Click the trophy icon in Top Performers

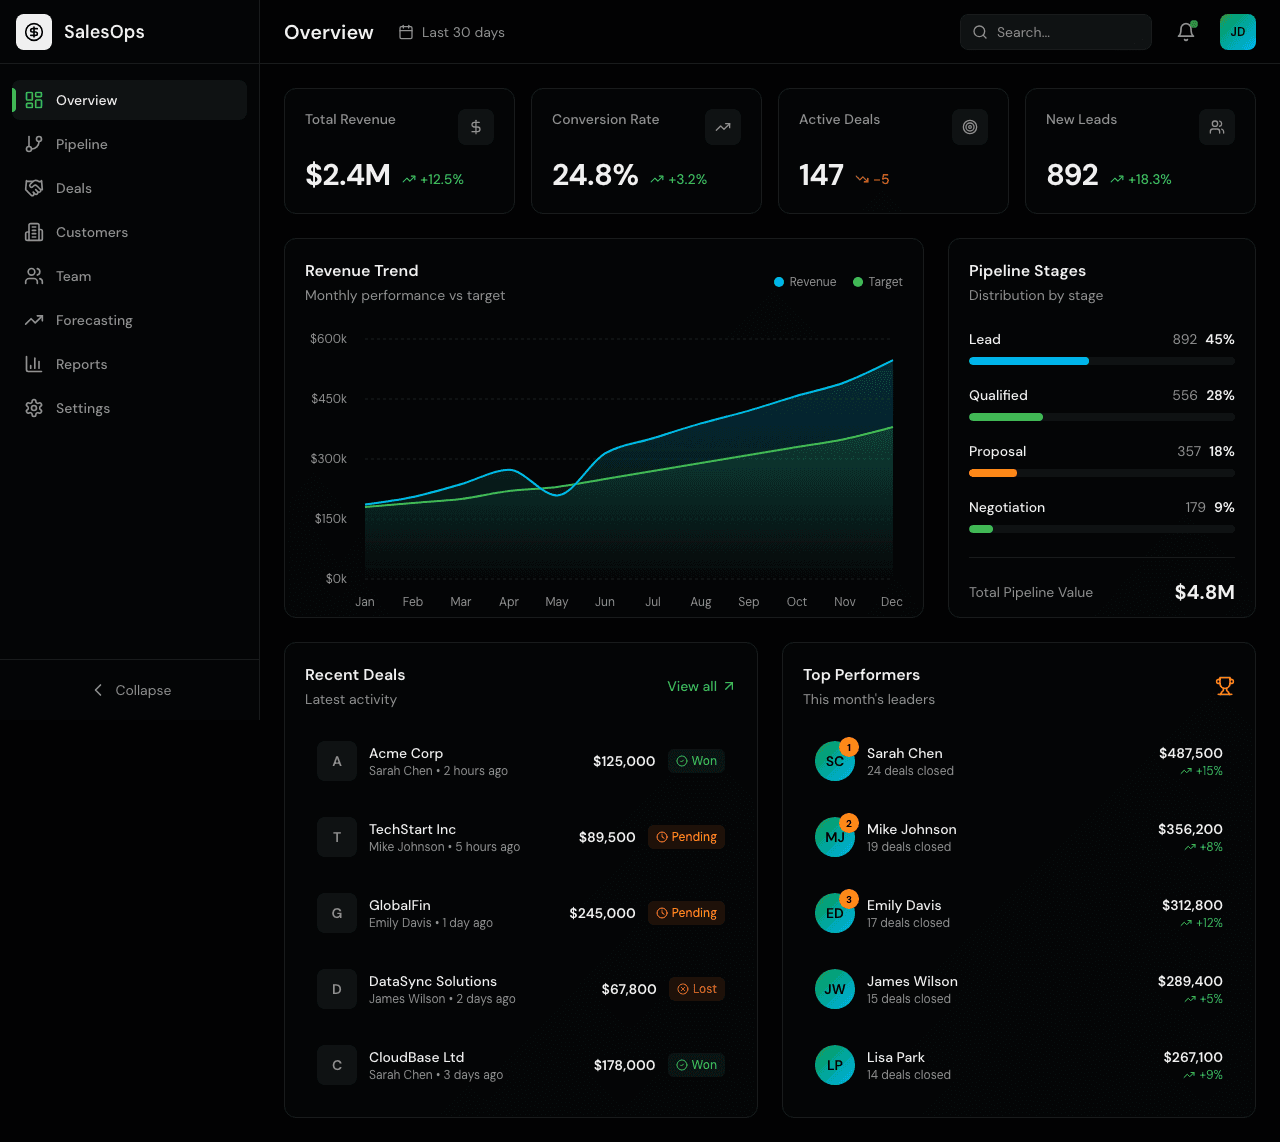pos(1225,686)
